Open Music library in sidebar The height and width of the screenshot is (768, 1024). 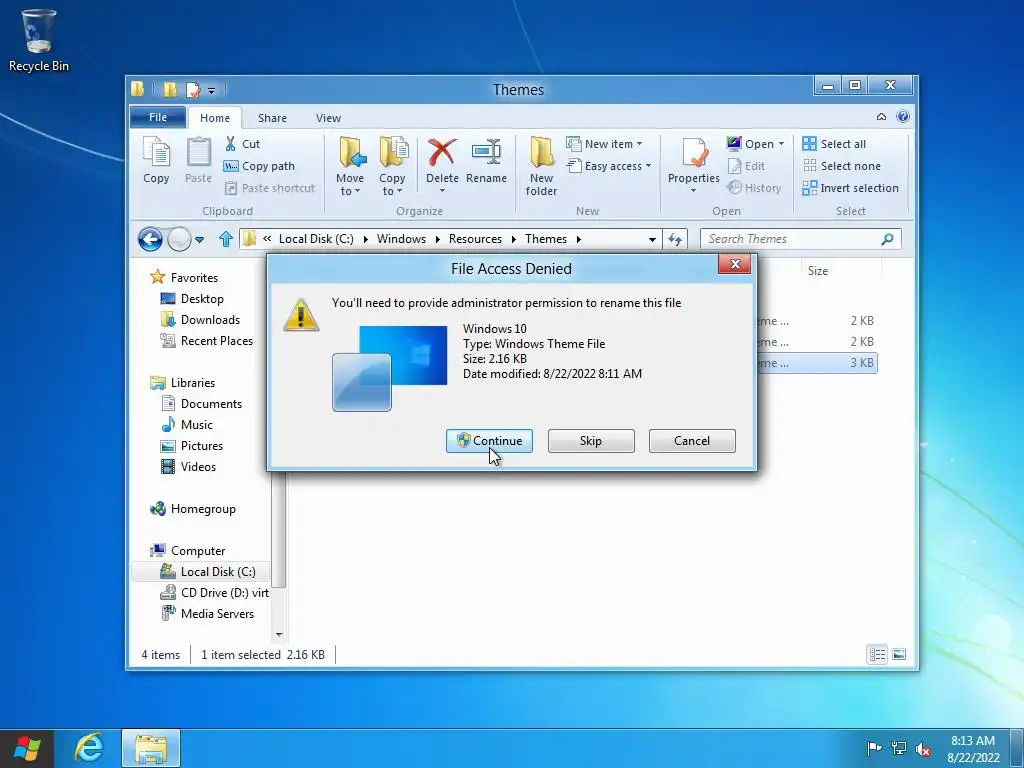[197, 424]
